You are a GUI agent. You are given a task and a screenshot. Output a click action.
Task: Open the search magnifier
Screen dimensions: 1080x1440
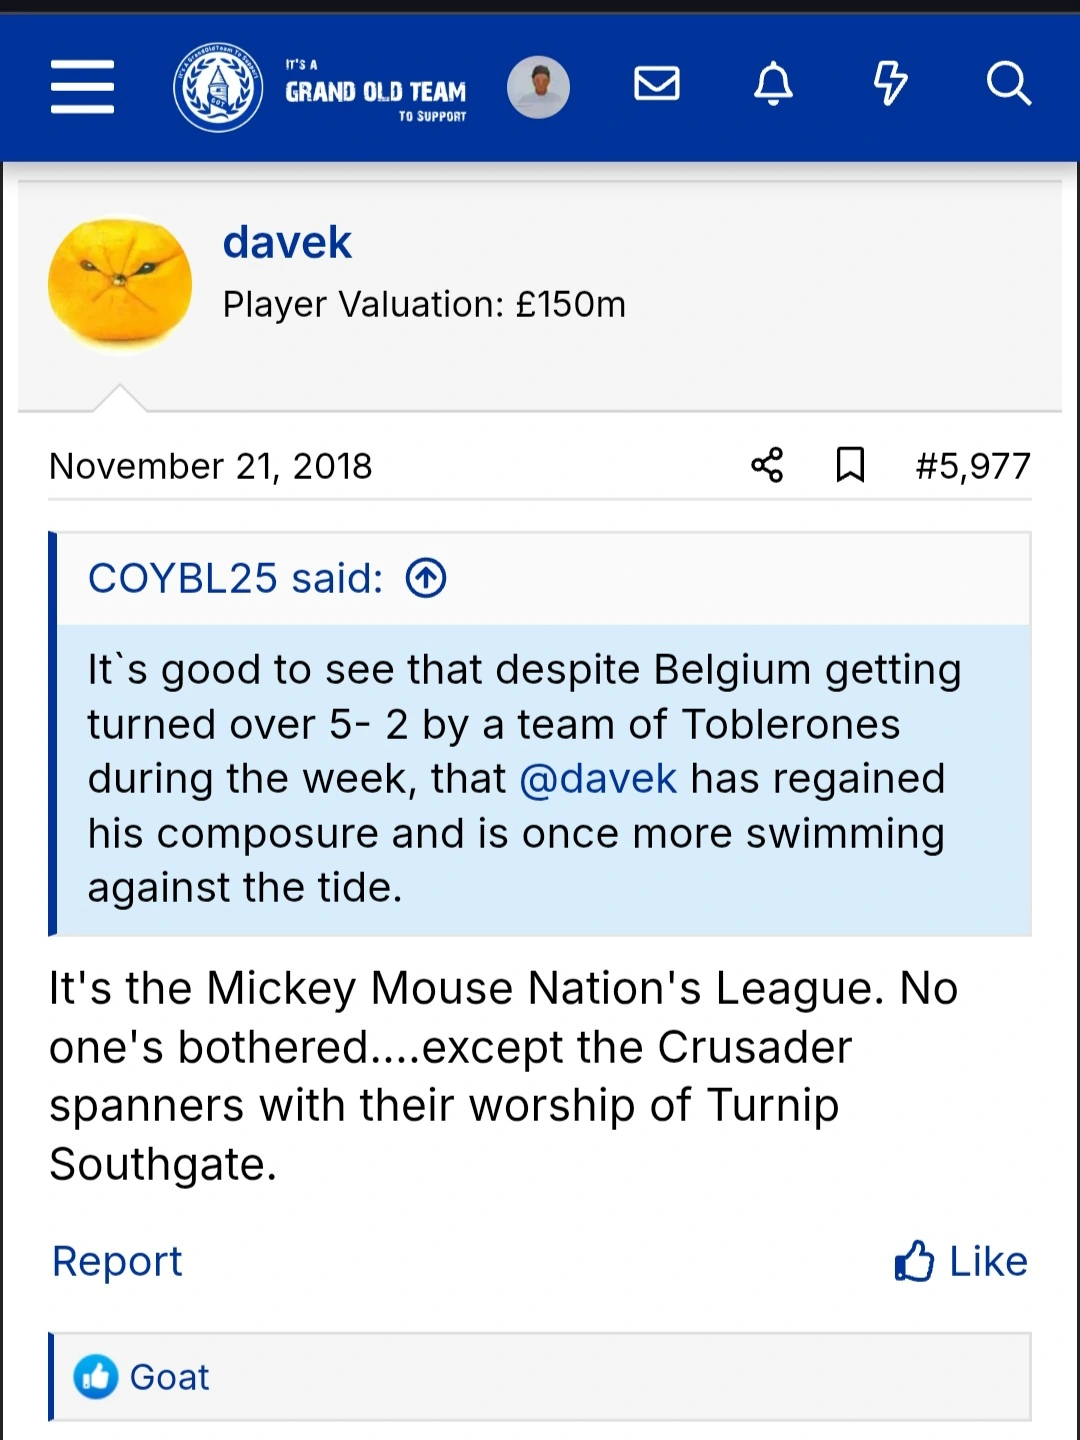click(x=1007, y=84)
